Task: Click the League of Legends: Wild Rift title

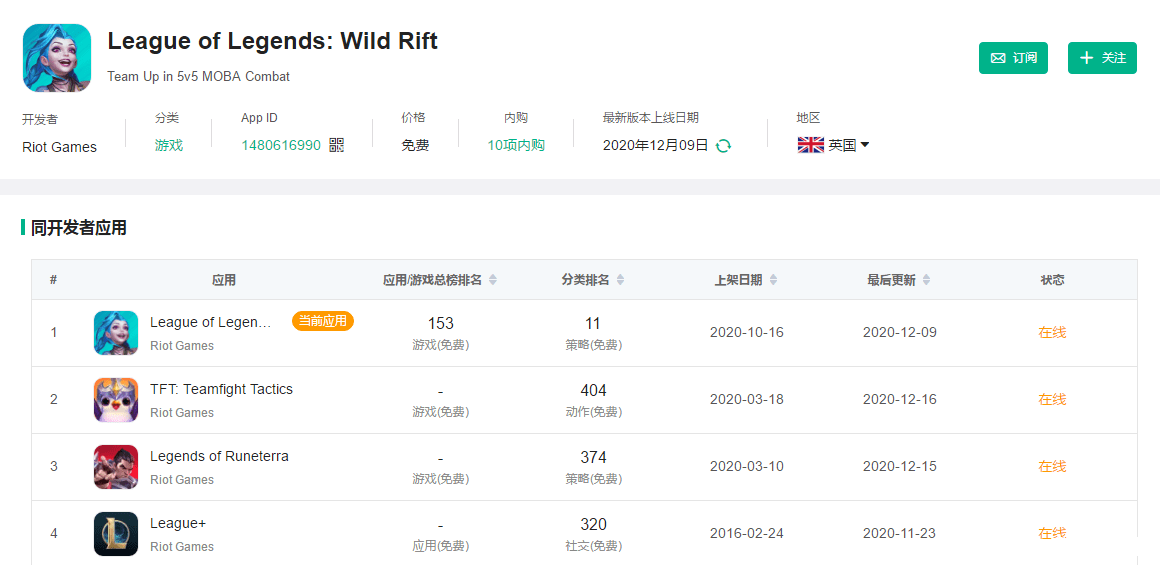Action: (x=272, y=41)
